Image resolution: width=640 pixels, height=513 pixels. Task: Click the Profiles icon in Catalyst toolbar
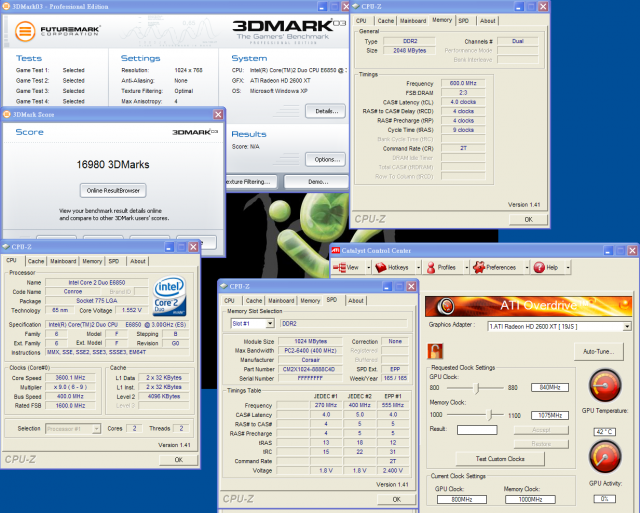[431, 267]
